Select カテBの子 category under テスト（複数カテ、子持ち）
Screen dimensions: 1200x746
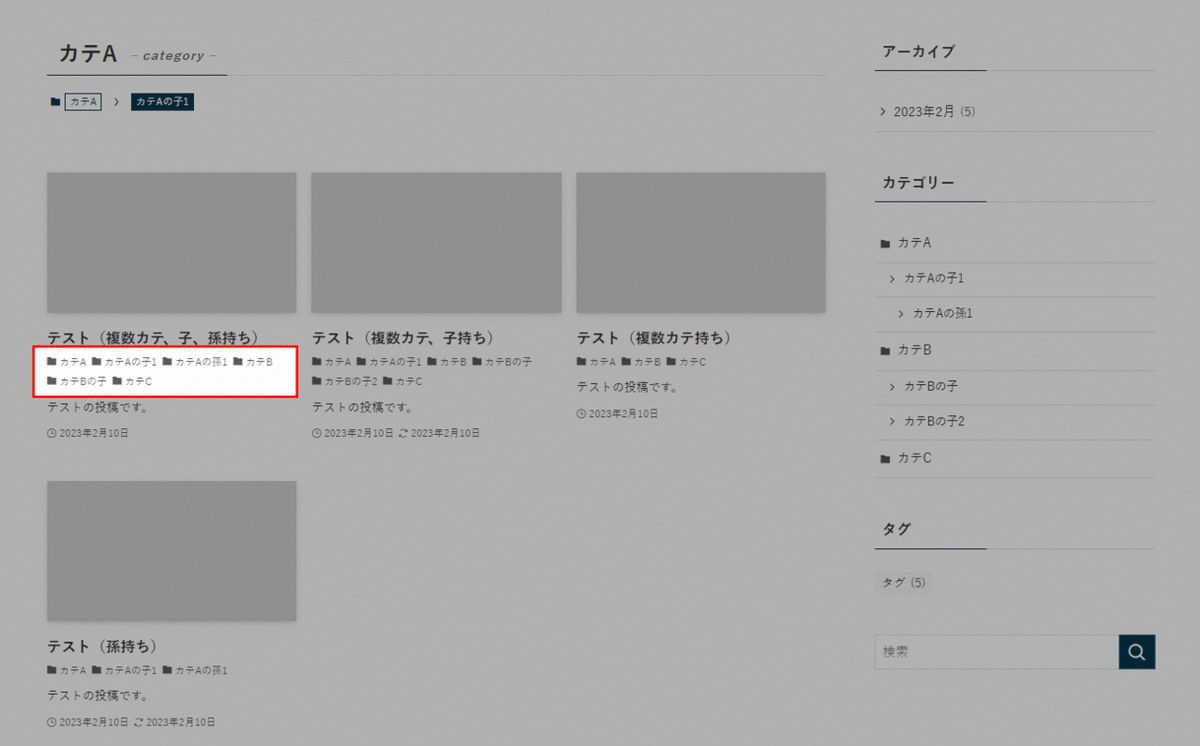click(508, 362)
